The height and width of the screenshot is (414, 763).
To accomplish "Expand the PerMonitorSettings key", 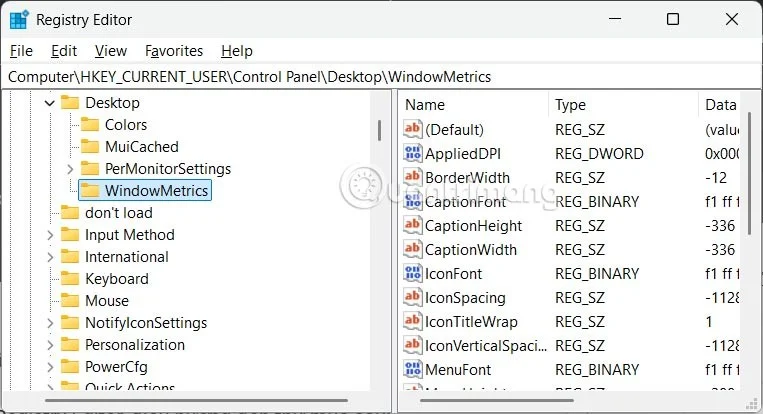I will coord(70,169).
